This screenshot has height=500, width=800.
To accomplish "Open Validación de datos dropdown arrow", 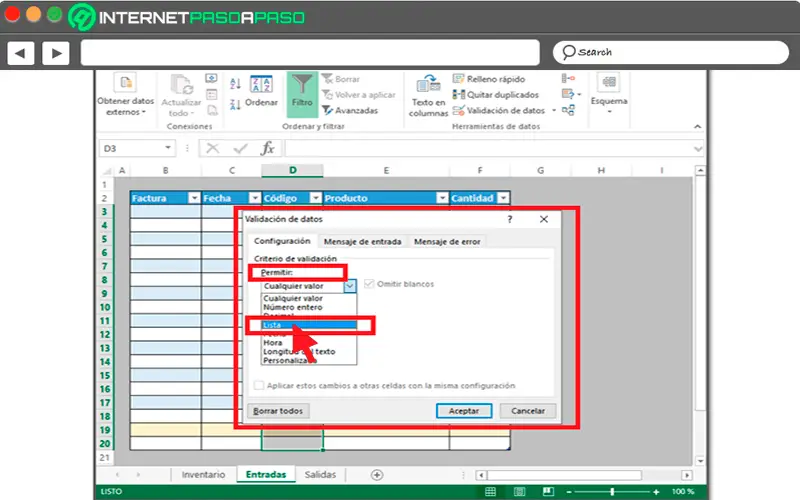I will click(554, 110).
